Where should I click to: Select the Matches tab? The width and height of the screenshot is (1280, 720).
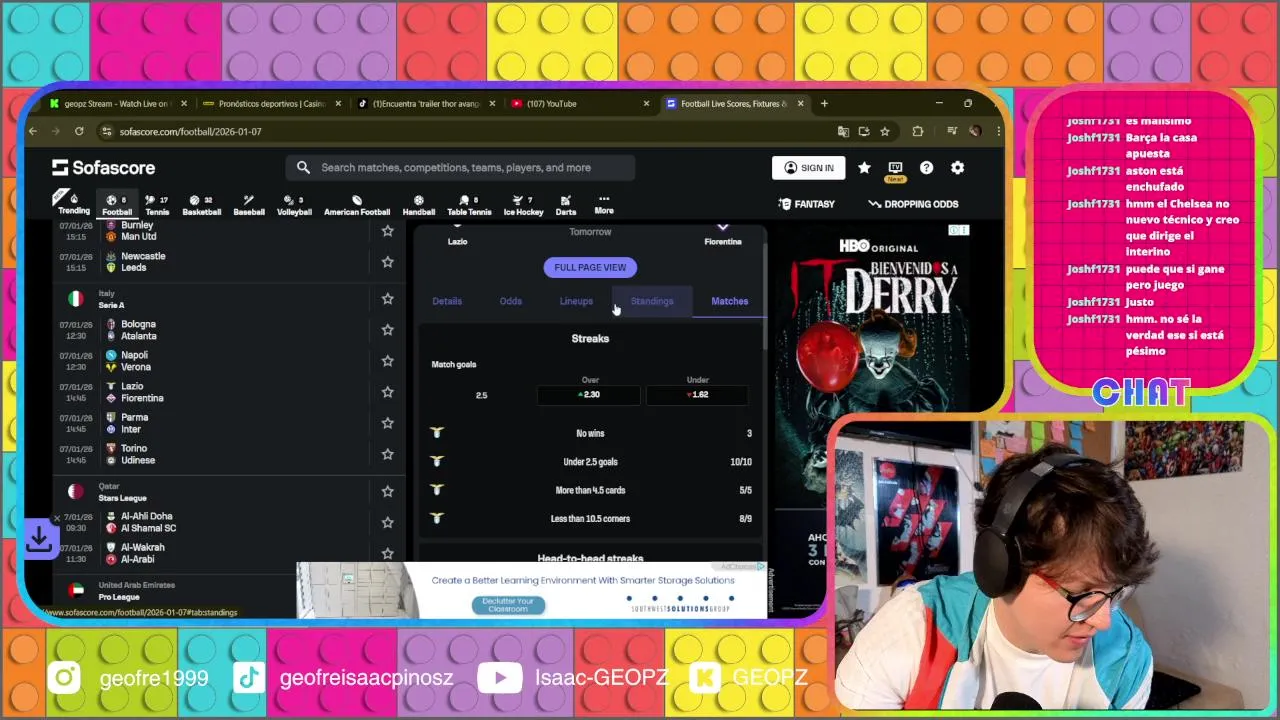pos(729,301)
